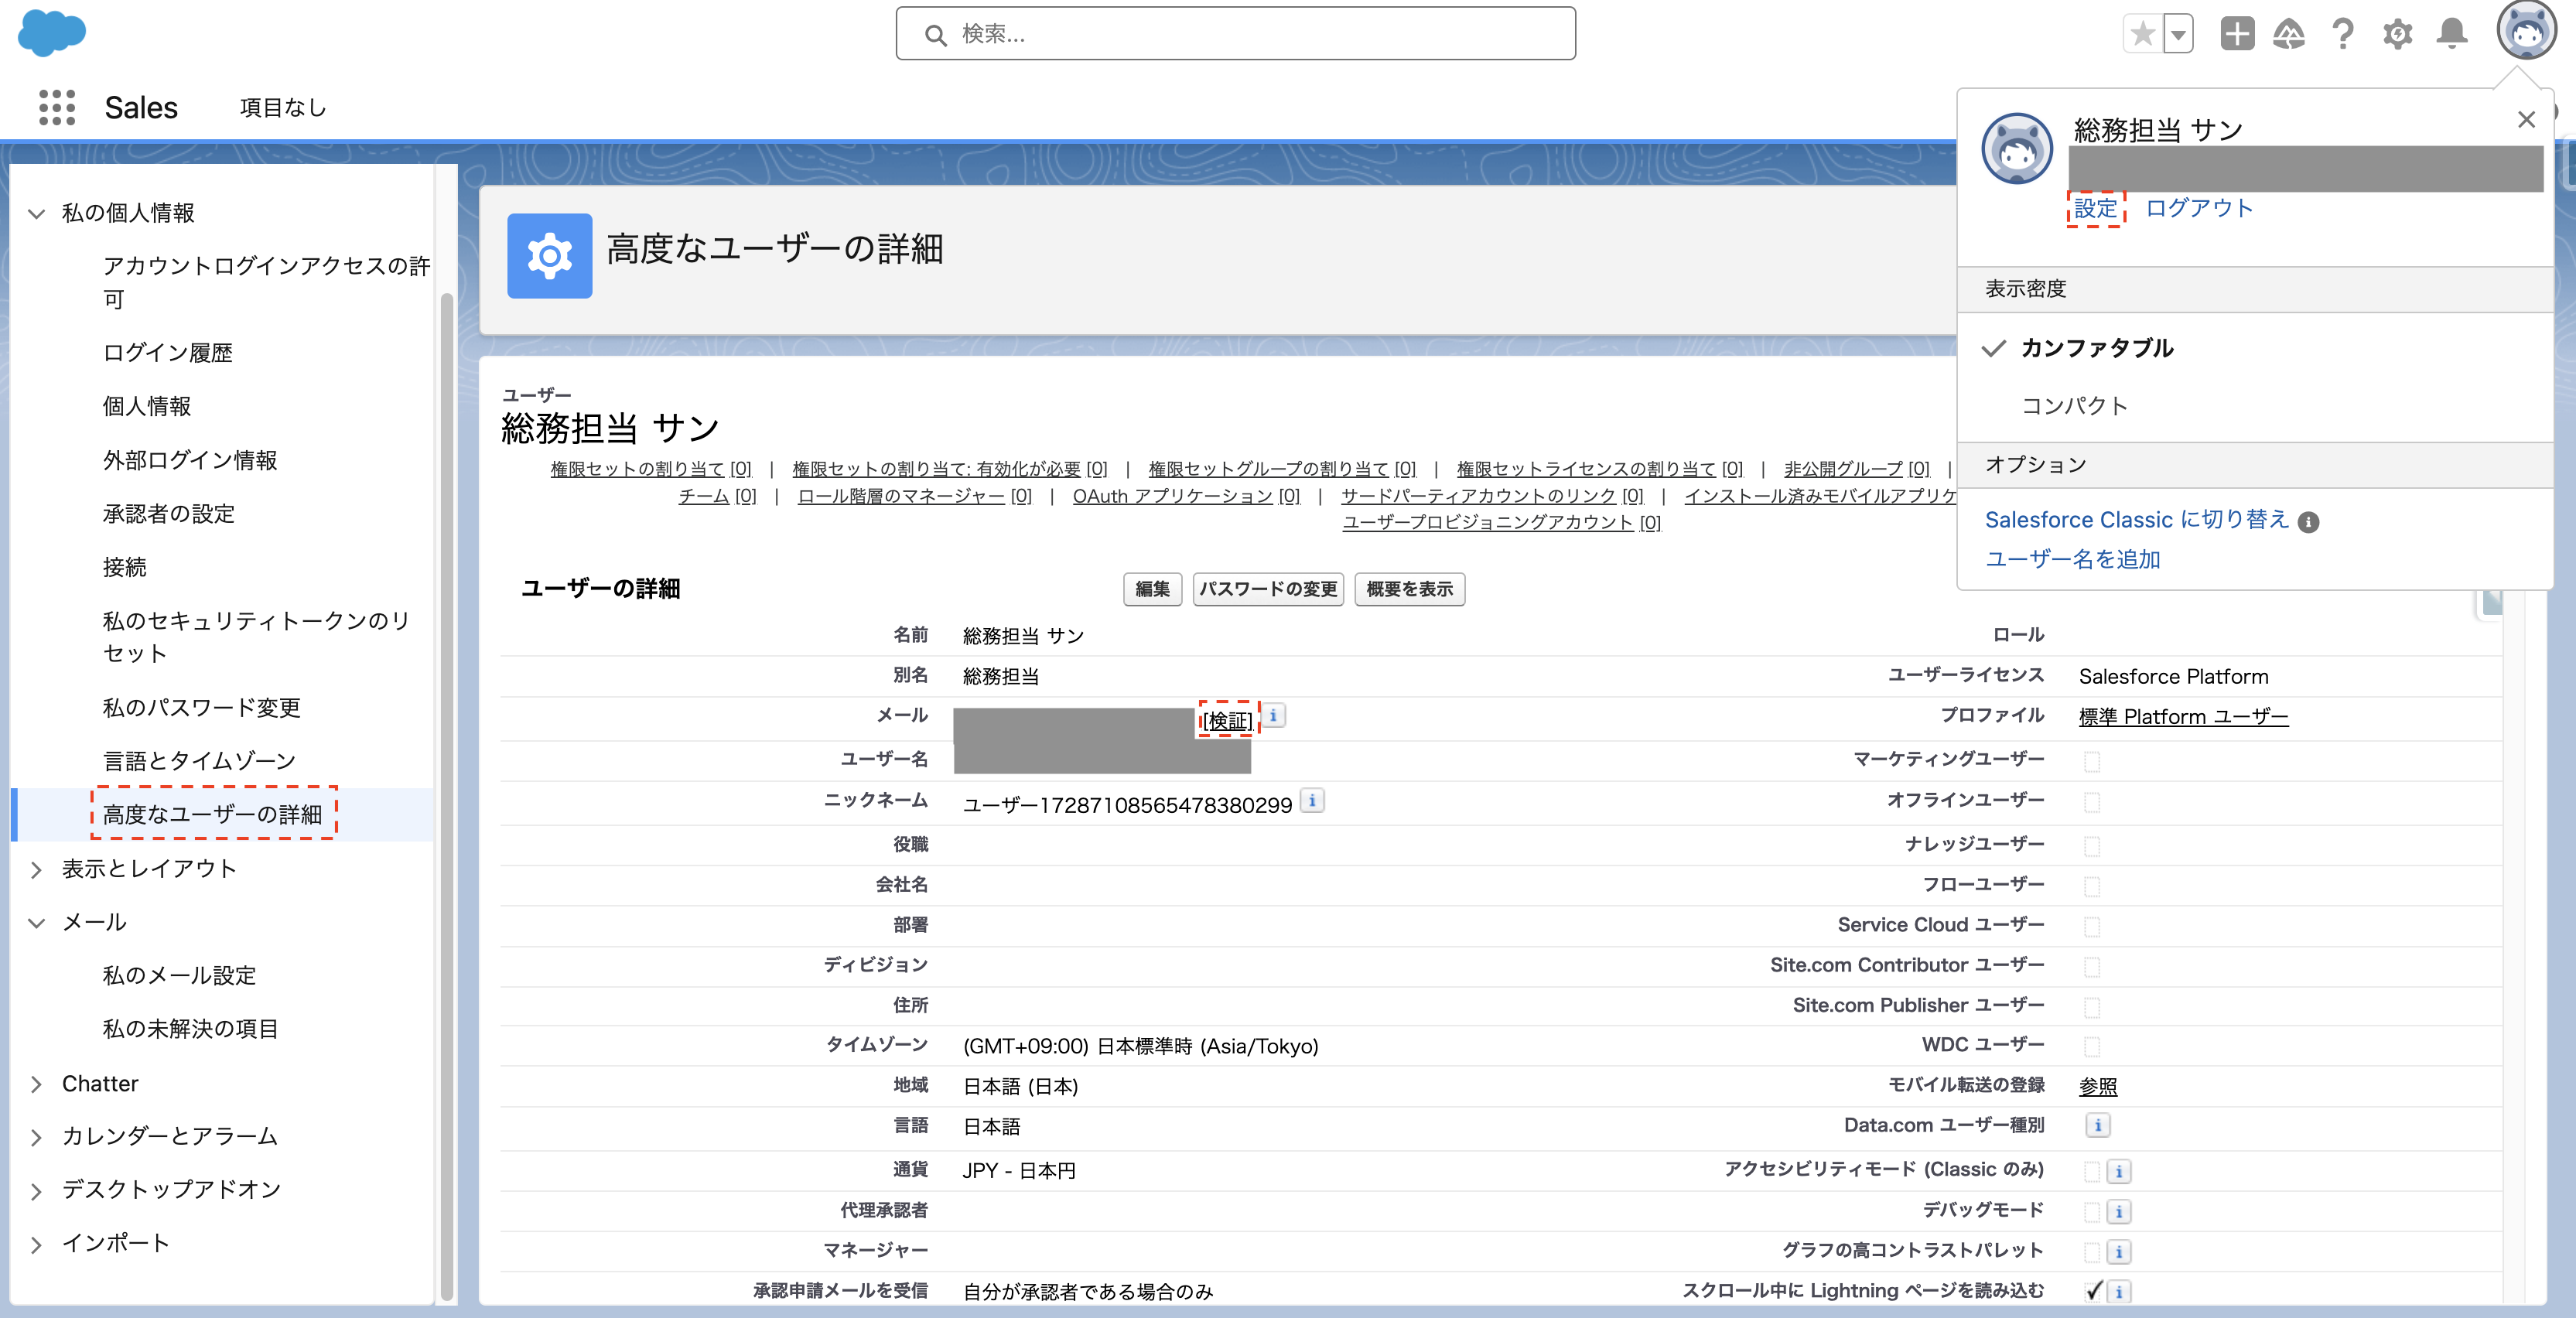
Task: Click the Salesforce cloud logo
Action: [52, 33]
